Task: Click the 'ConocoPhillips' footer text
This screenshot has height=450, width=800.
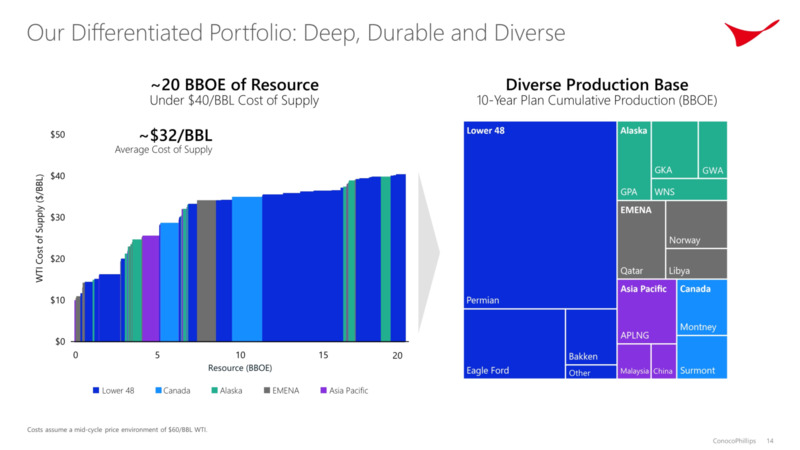Action: [x=734, y=440]
